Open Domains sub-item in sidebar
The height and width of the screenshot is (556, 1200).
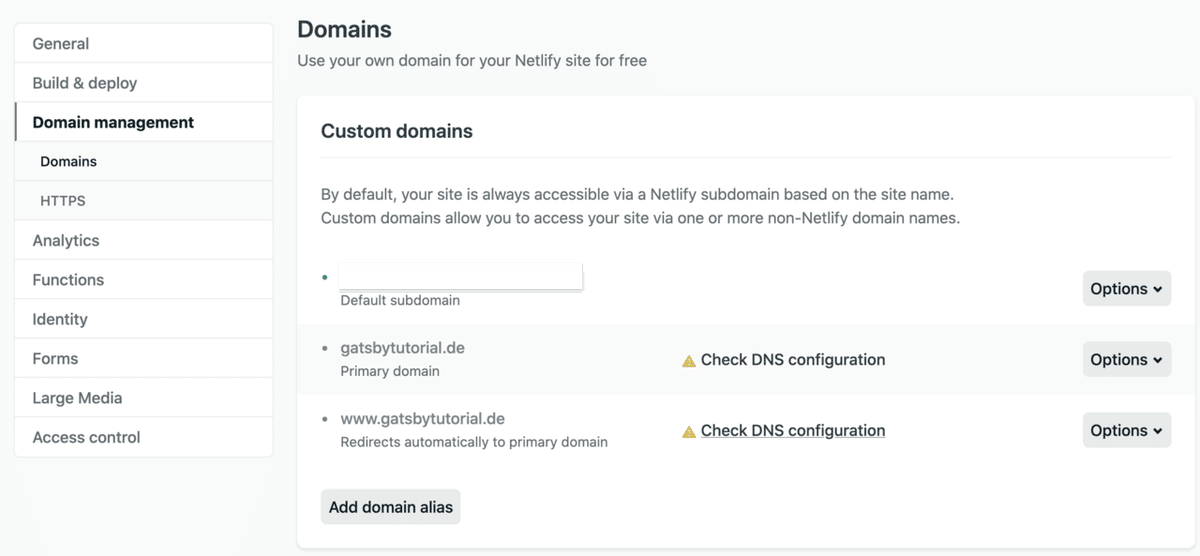tap(69, 161)
